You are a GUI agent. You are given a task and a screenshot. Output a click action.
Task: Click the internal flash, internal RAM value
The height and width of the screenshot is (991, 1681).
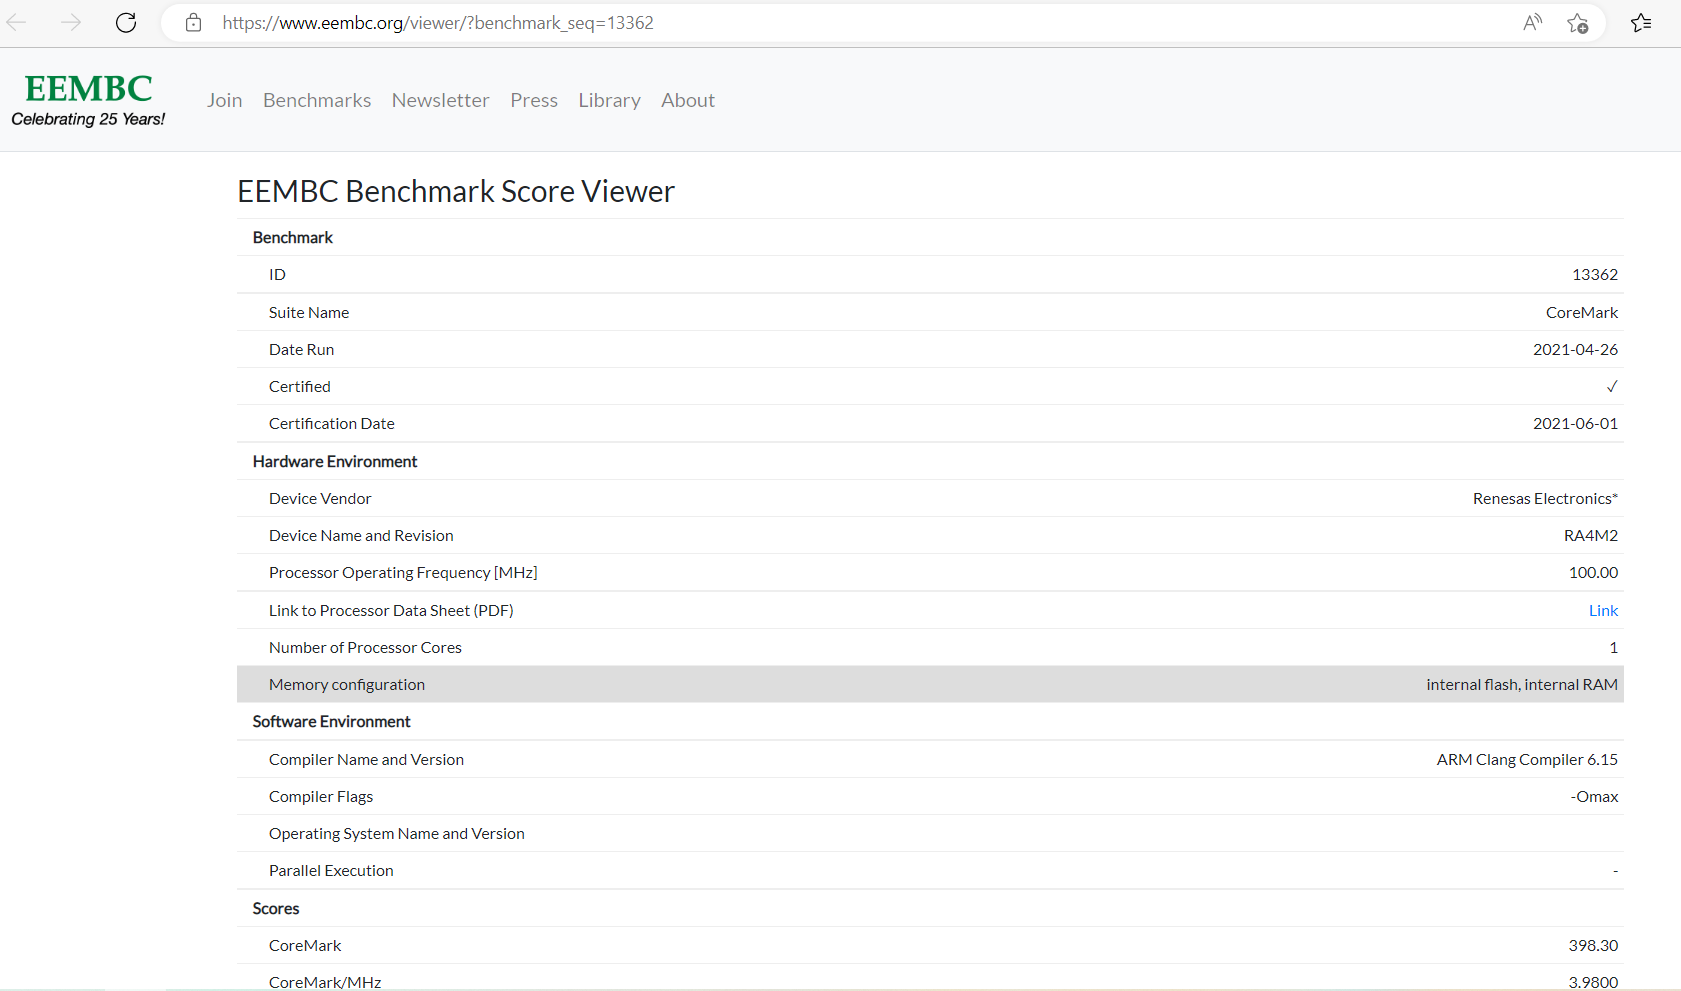click(x=1522, y=684)
